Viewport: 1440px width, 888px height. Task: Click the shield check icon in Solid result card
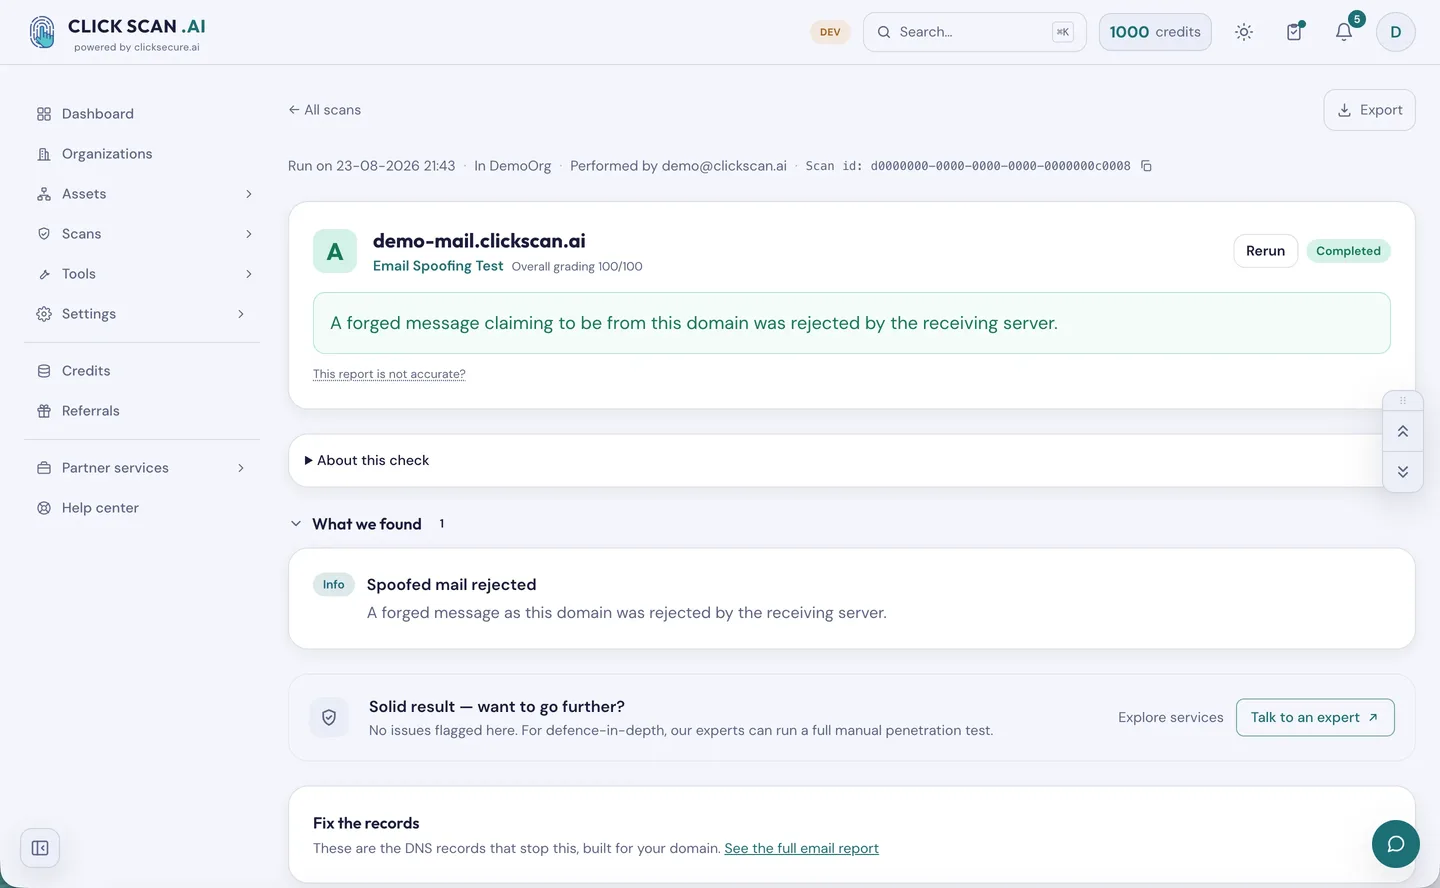329,718
